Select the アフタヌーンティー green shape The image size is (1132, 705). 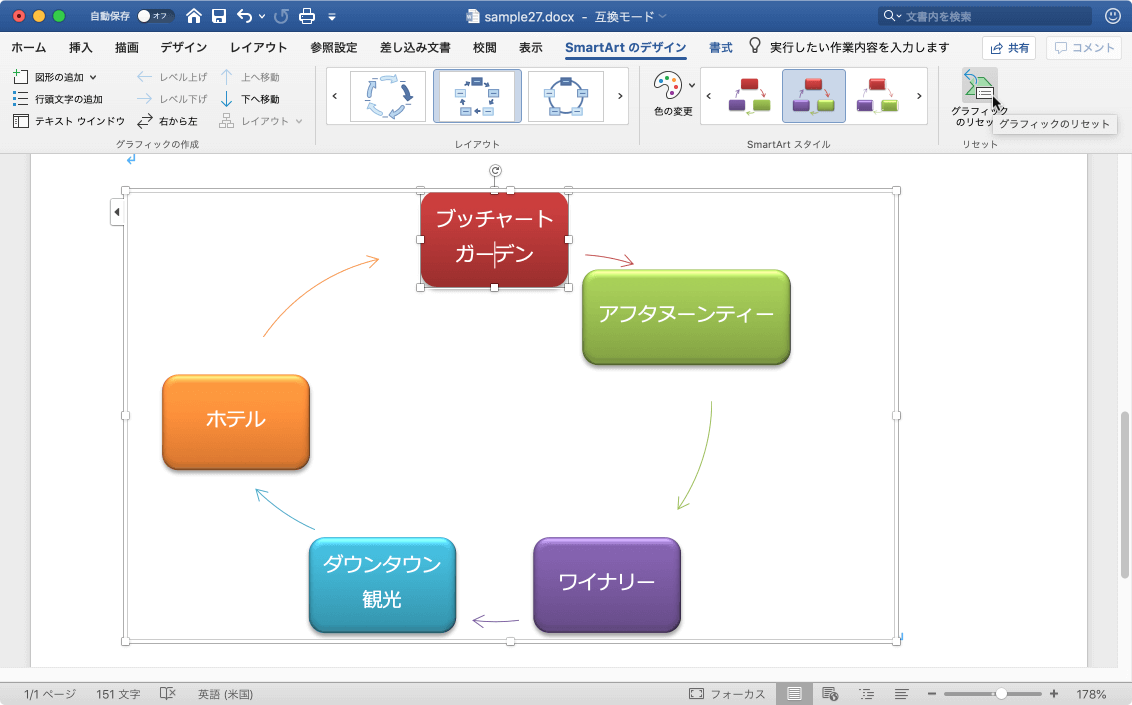pos(686,317)
